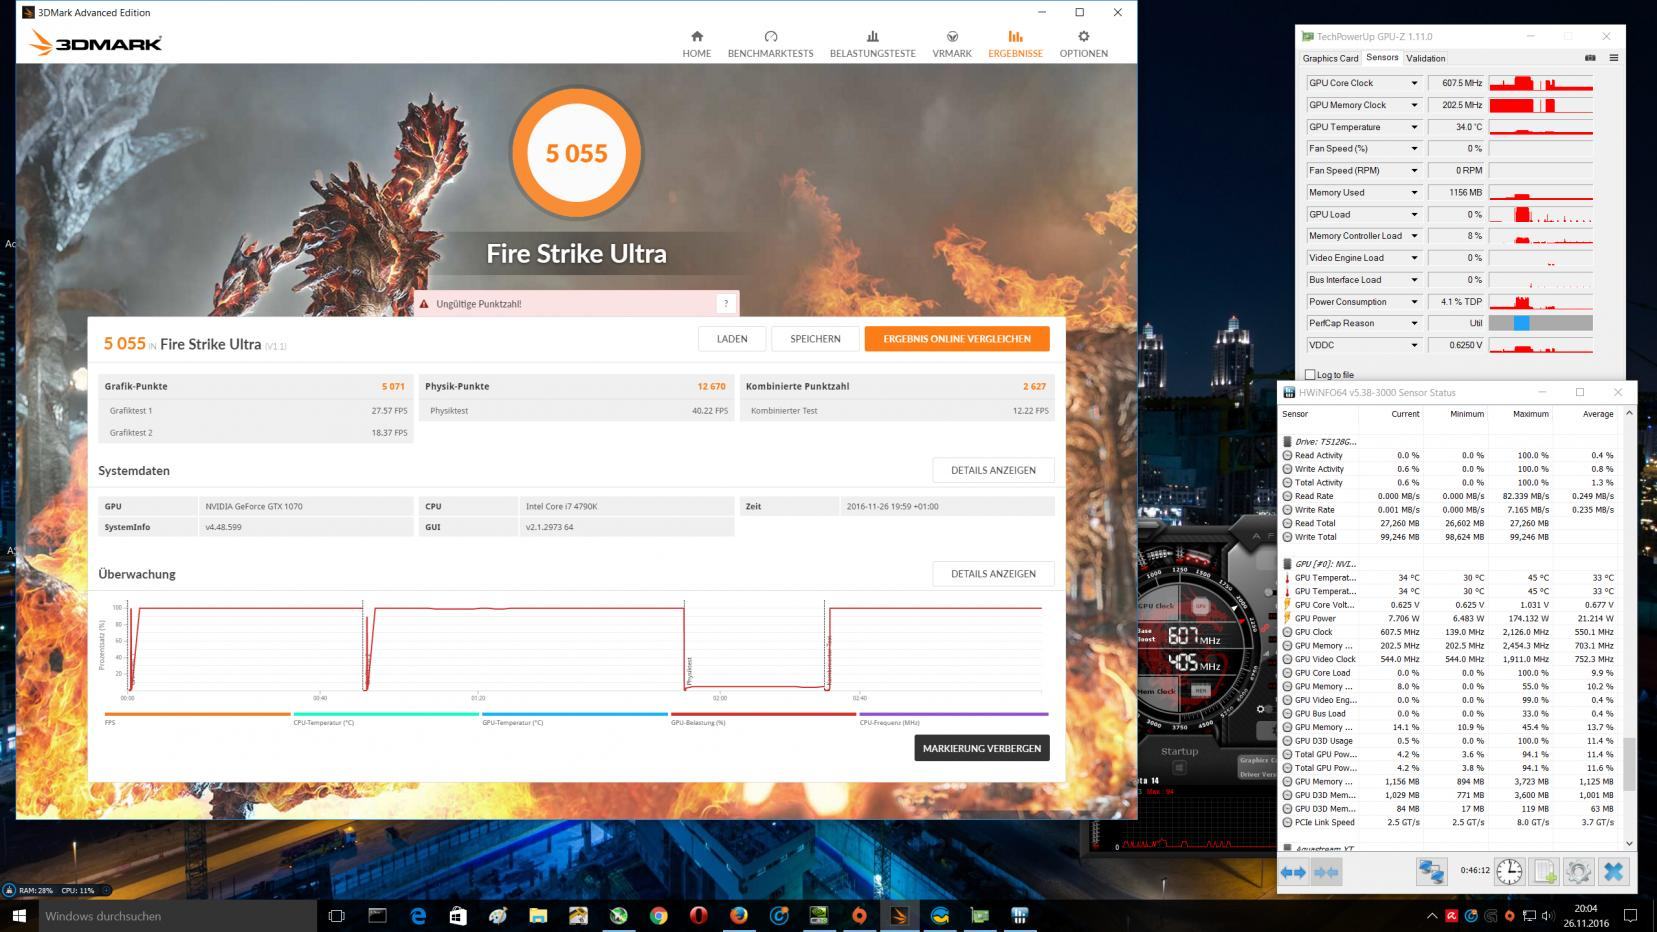
Task: Open the Action Center notification icon
Action: (1630, 915)
